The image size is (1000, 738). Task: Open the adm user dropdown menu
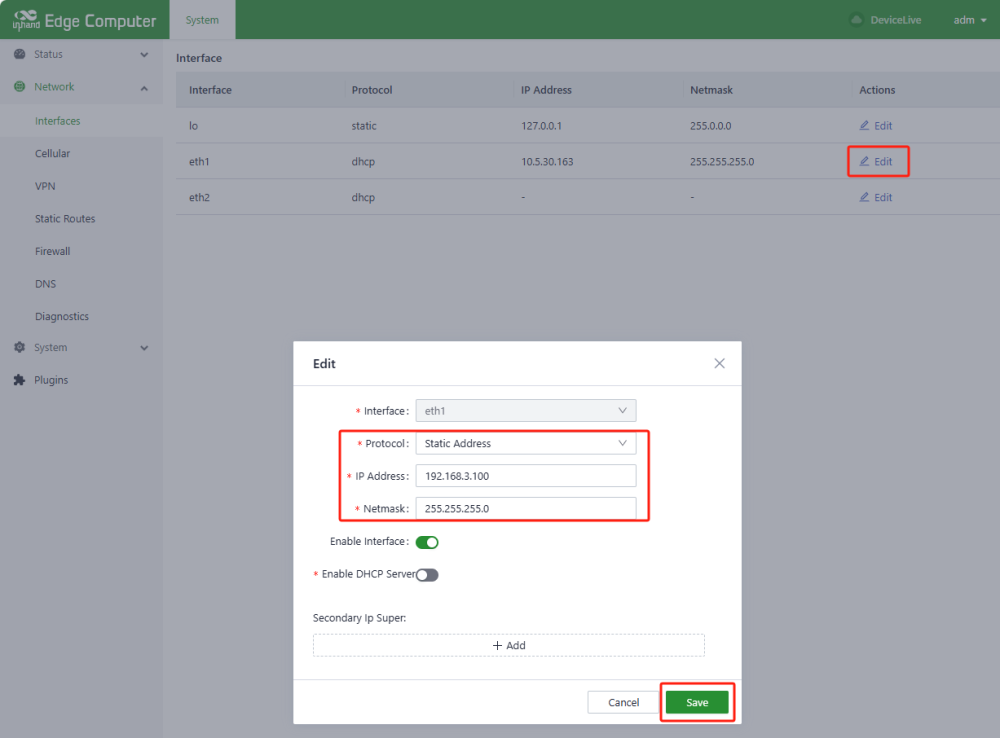(x=969, y=20)
